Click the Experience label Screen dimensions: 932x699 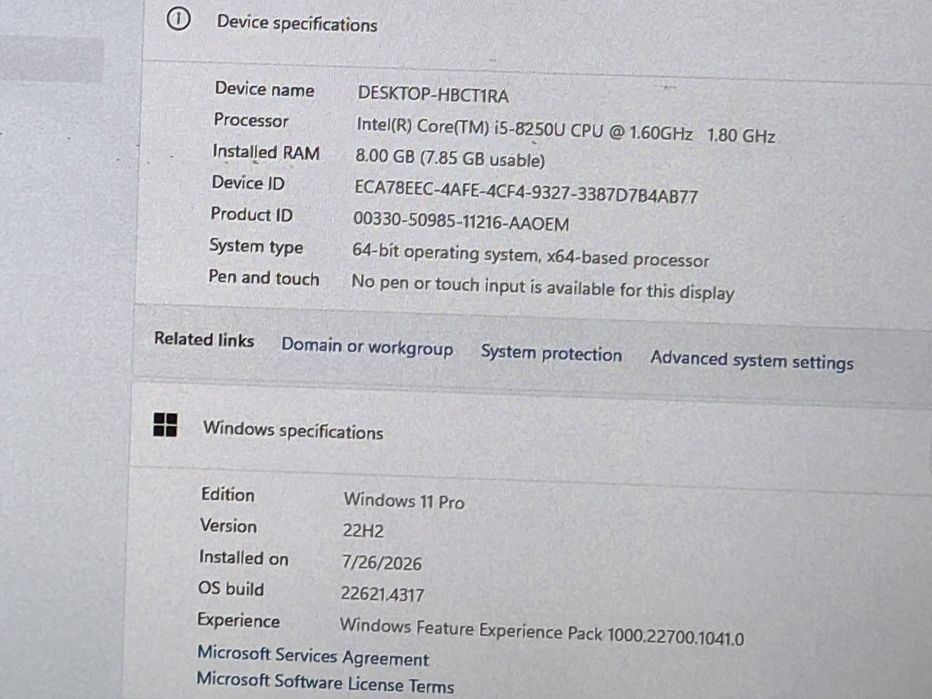click(x=238, y=621)
